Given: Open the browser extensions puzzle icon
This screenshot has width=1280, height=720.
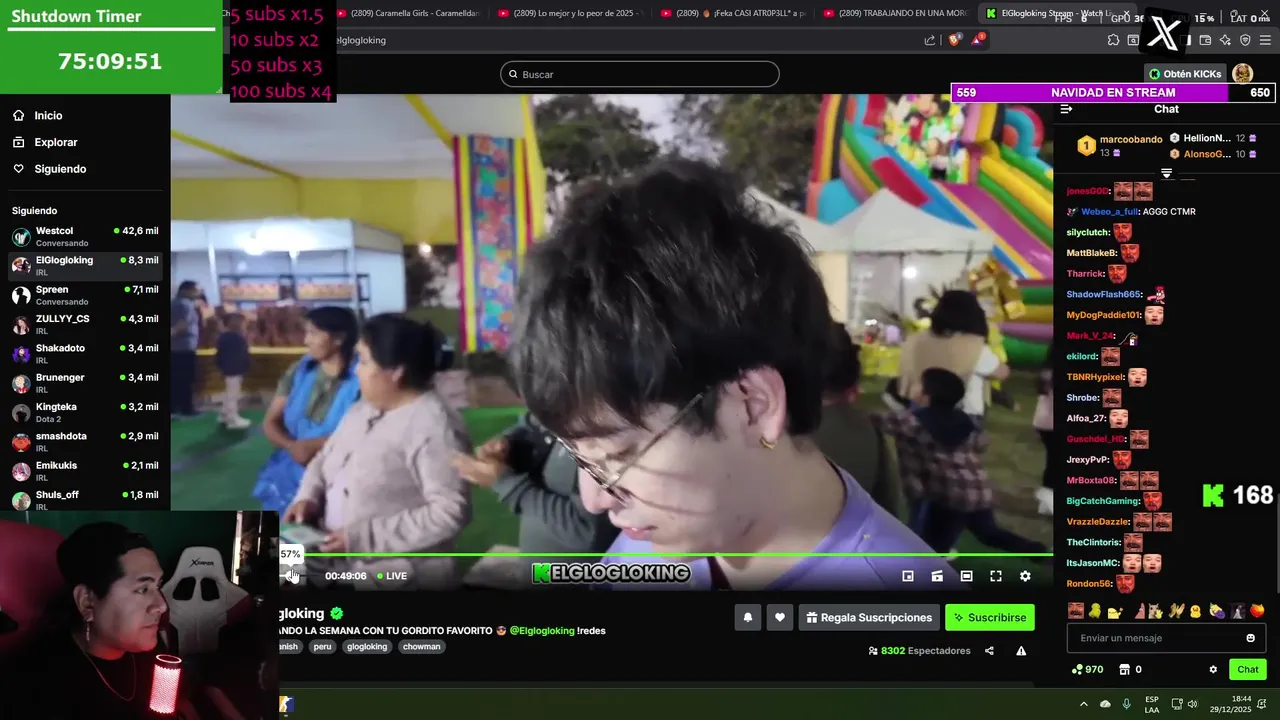Looking at the screenshot, I should pyautogui.click(x=1113, y=40).
